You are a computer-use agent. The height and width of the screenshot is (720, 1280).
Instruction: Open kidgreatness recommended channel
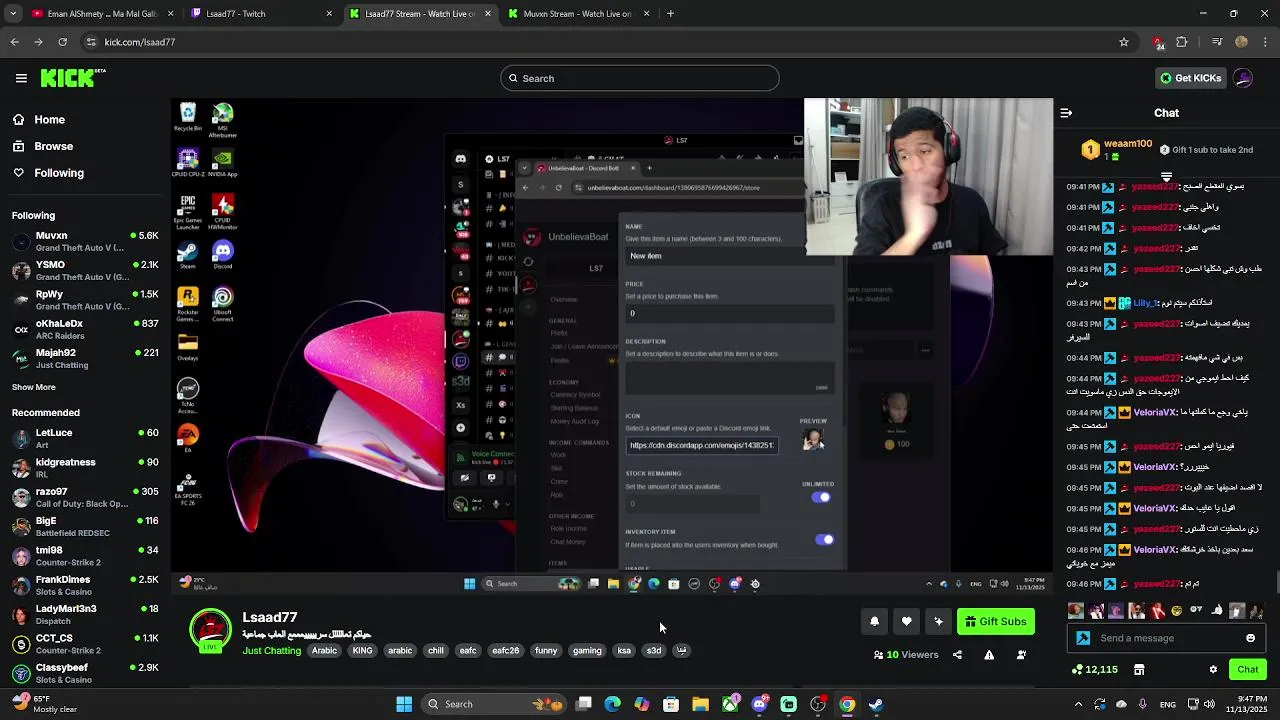(85, 467)
